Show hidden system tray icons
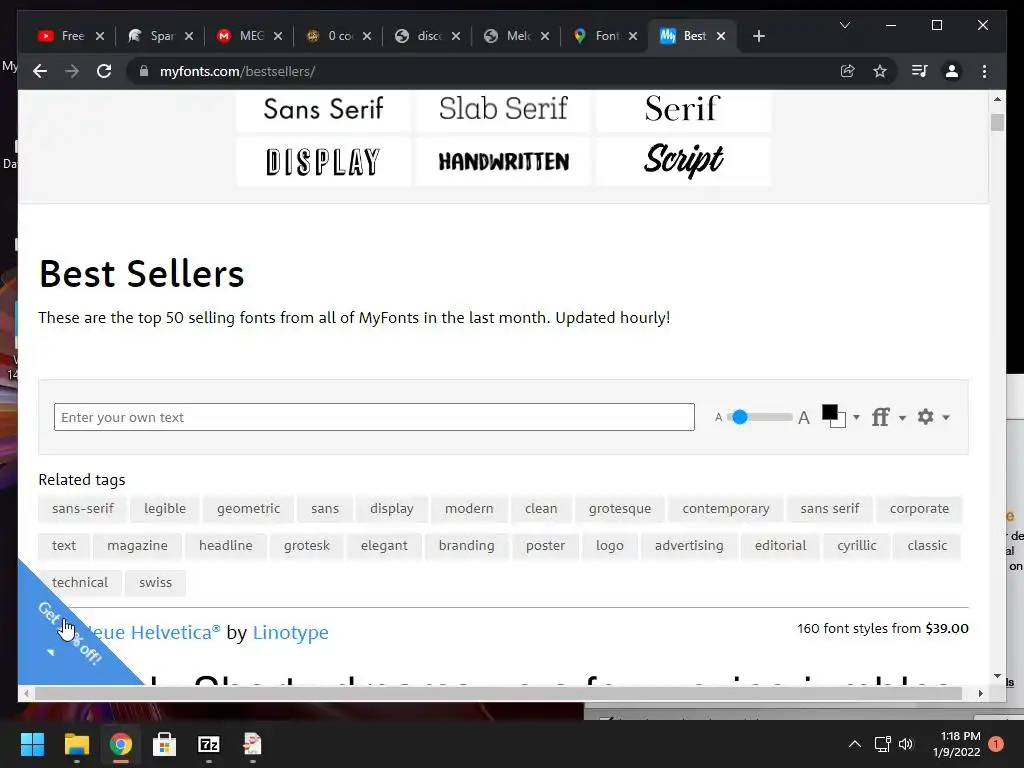The width and height of the screenshot is (1024, 768). coord(854,744)
